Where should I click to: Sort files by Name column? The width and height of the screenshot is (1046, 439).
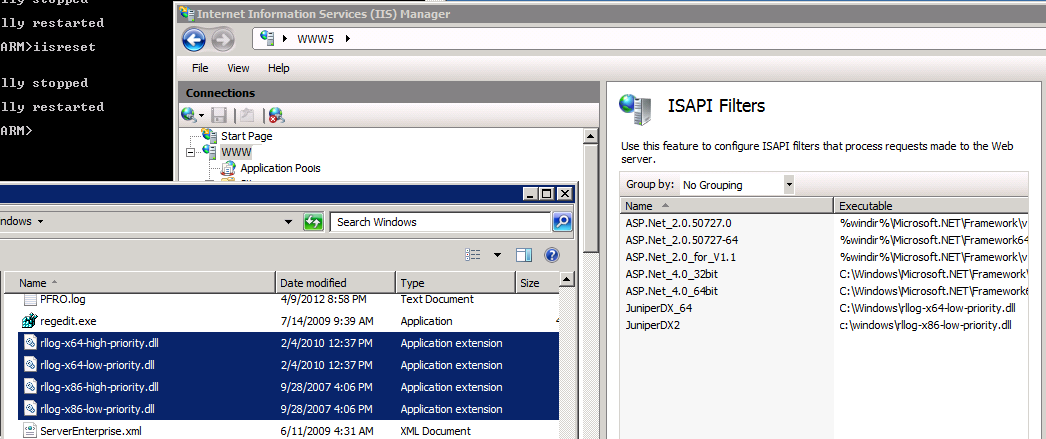[141, 283]
